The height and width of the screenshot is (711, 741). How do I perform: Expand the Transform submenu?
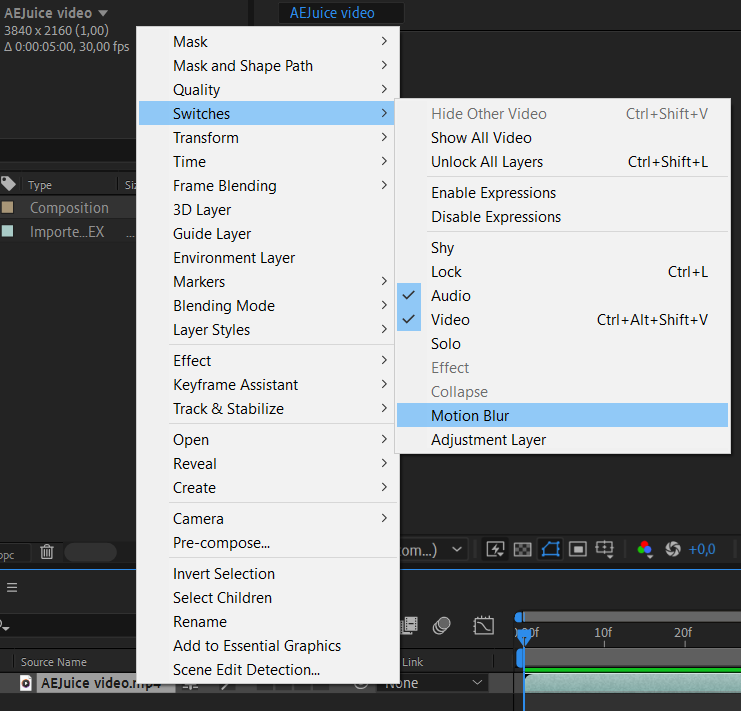tap(205, 138)
